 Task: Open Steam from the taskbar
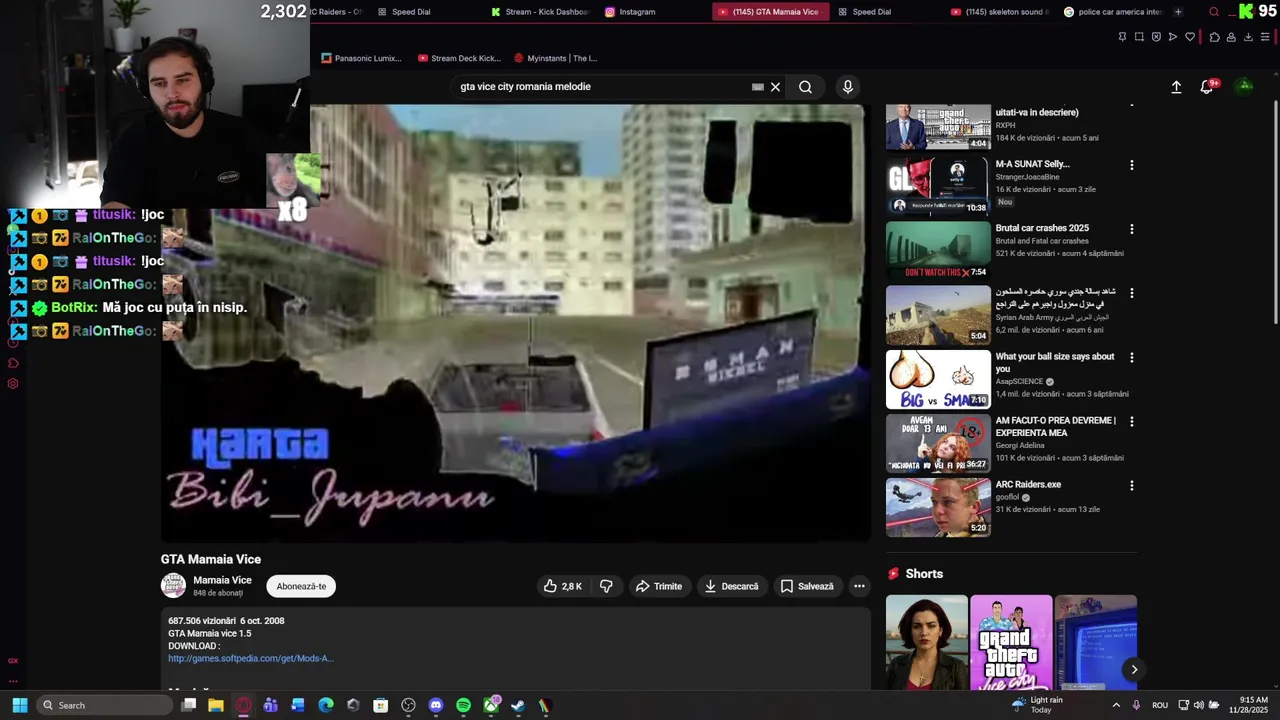click(x=518, y=705)
